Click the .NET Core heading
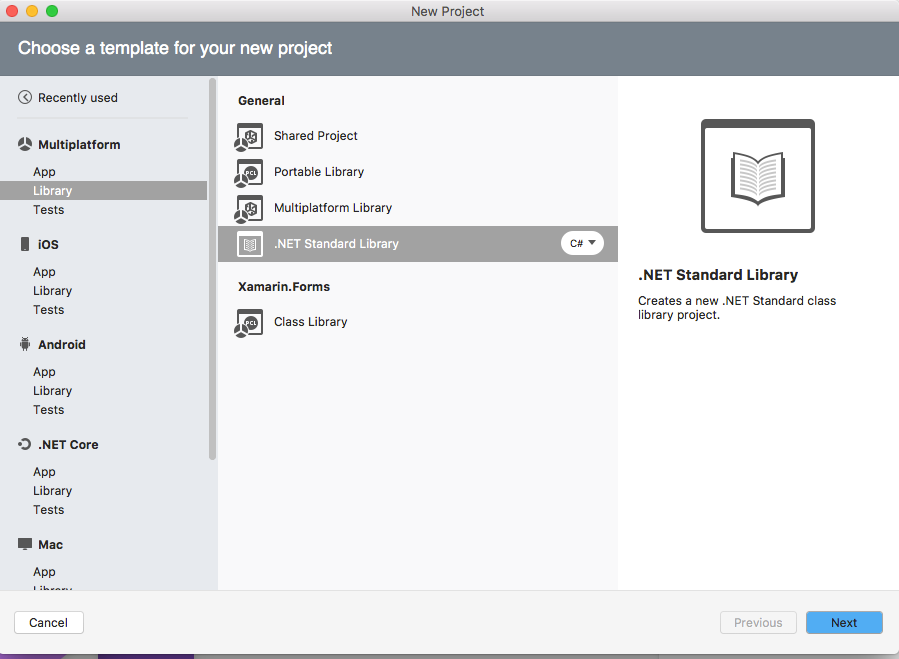Screen dimensions: 899x659 tap(68, 444)
